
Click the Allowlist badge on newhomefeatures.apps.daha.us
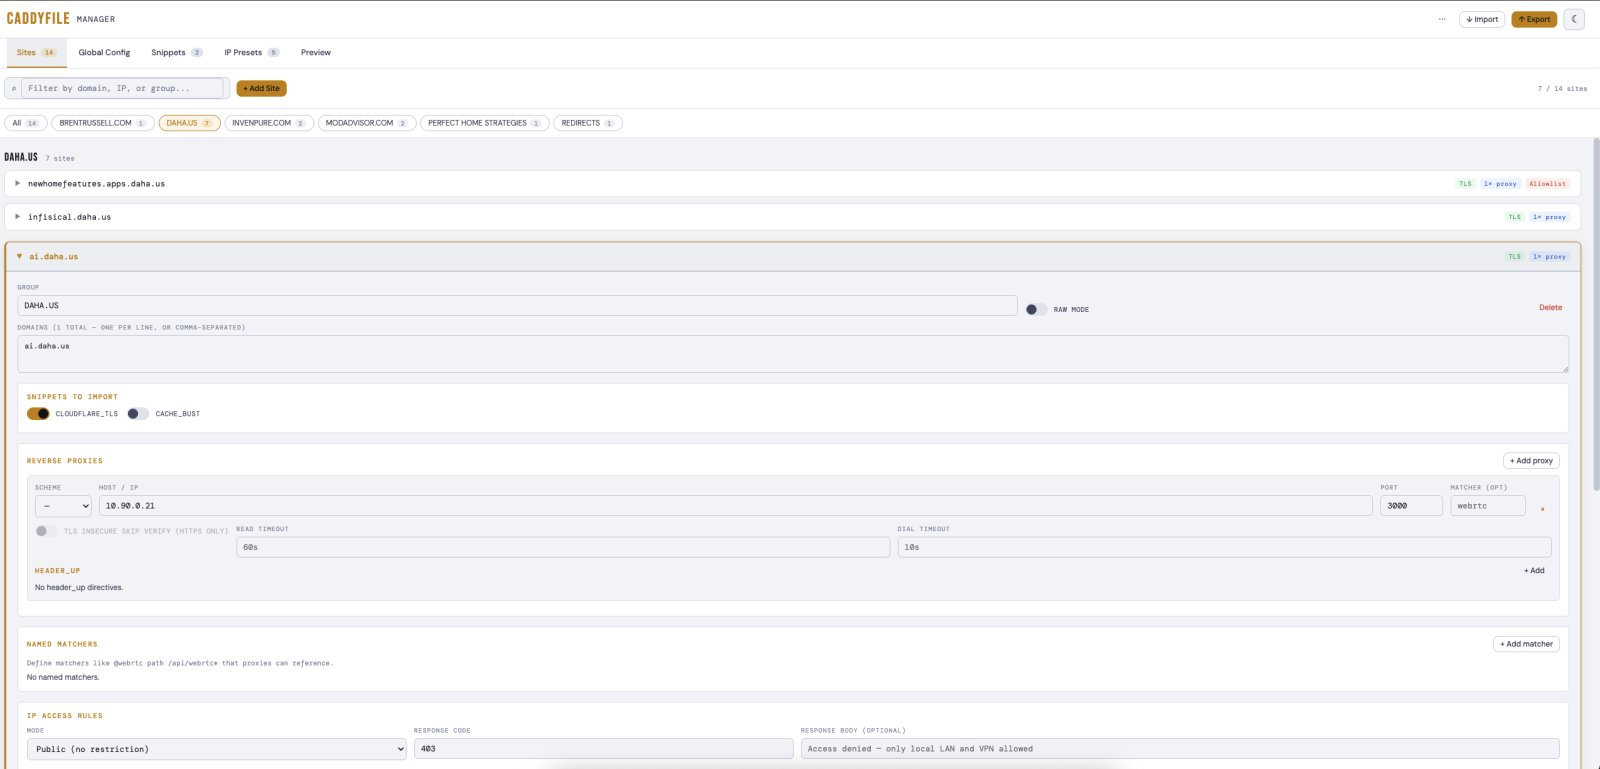click(1547, 184)
